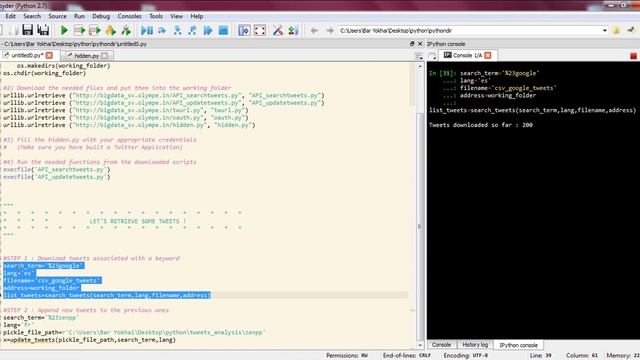
Task: Close the hidden.py tab
Action: (104, 56)
